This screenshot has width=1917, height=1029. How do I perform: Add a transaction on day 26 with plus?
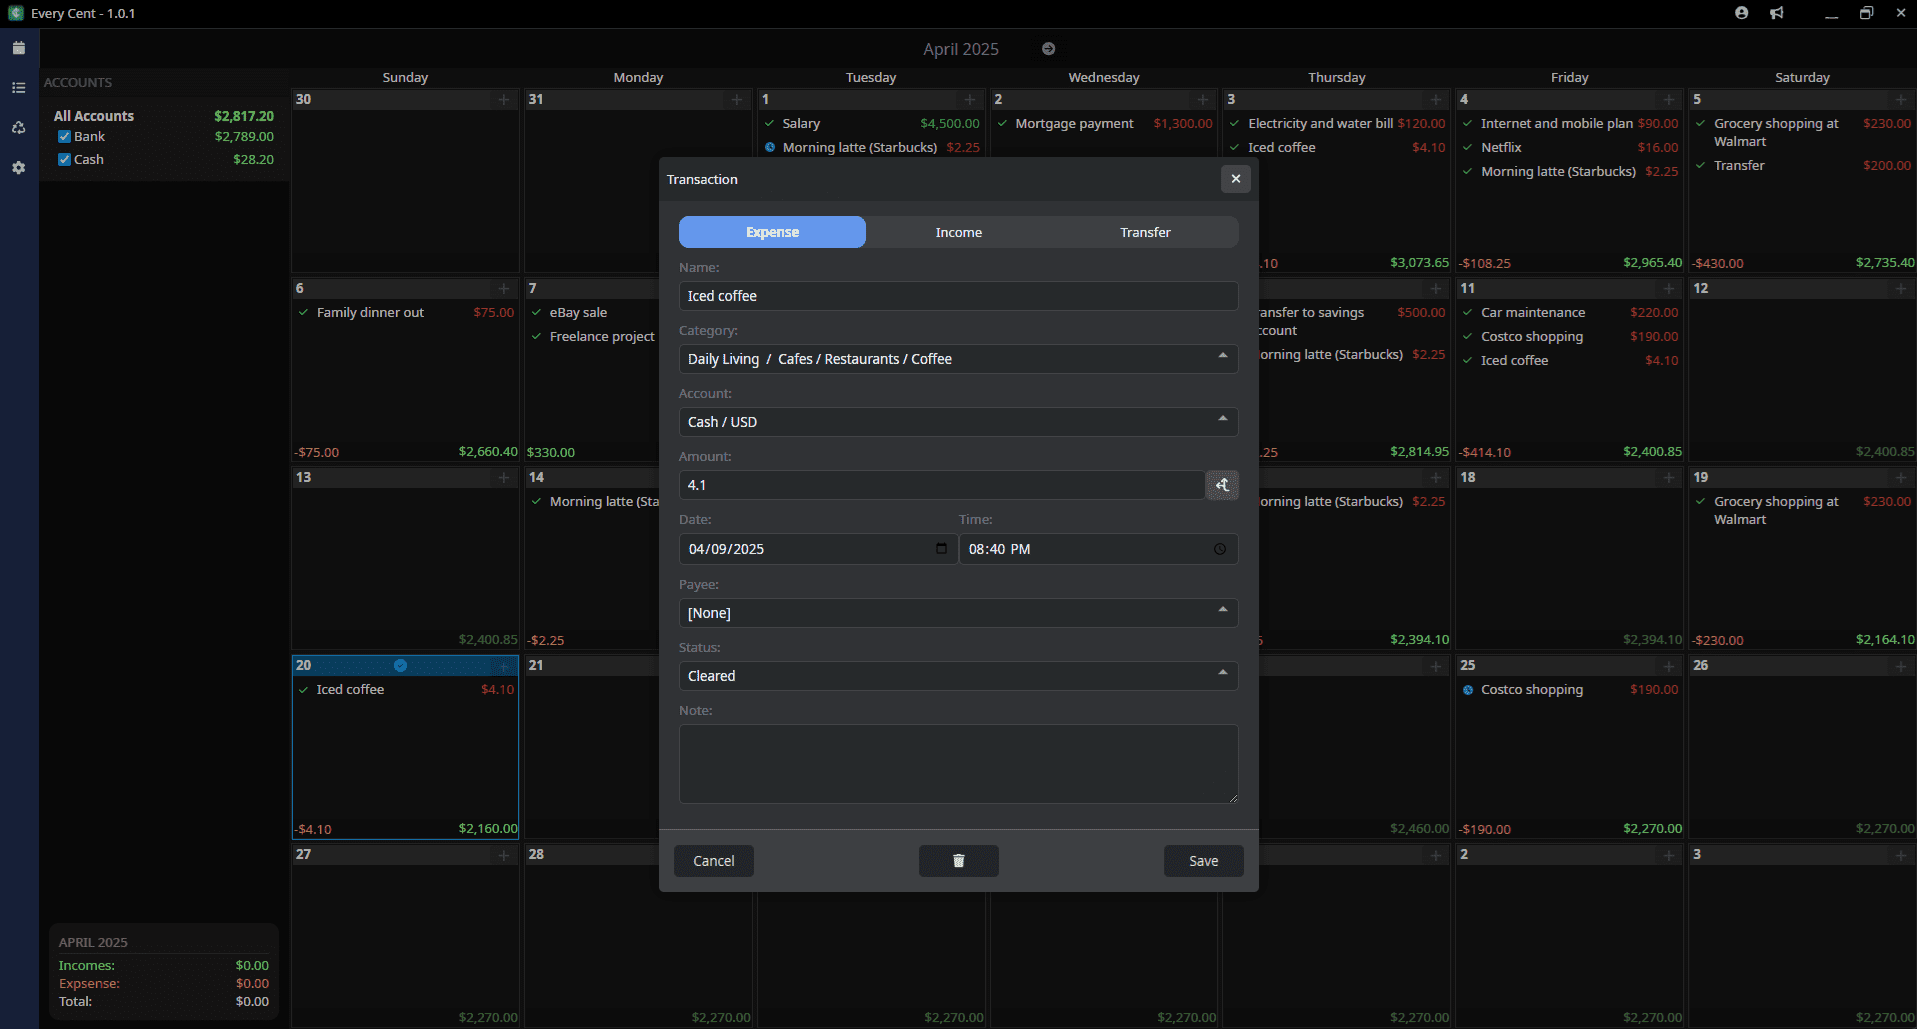(1901, 666)
